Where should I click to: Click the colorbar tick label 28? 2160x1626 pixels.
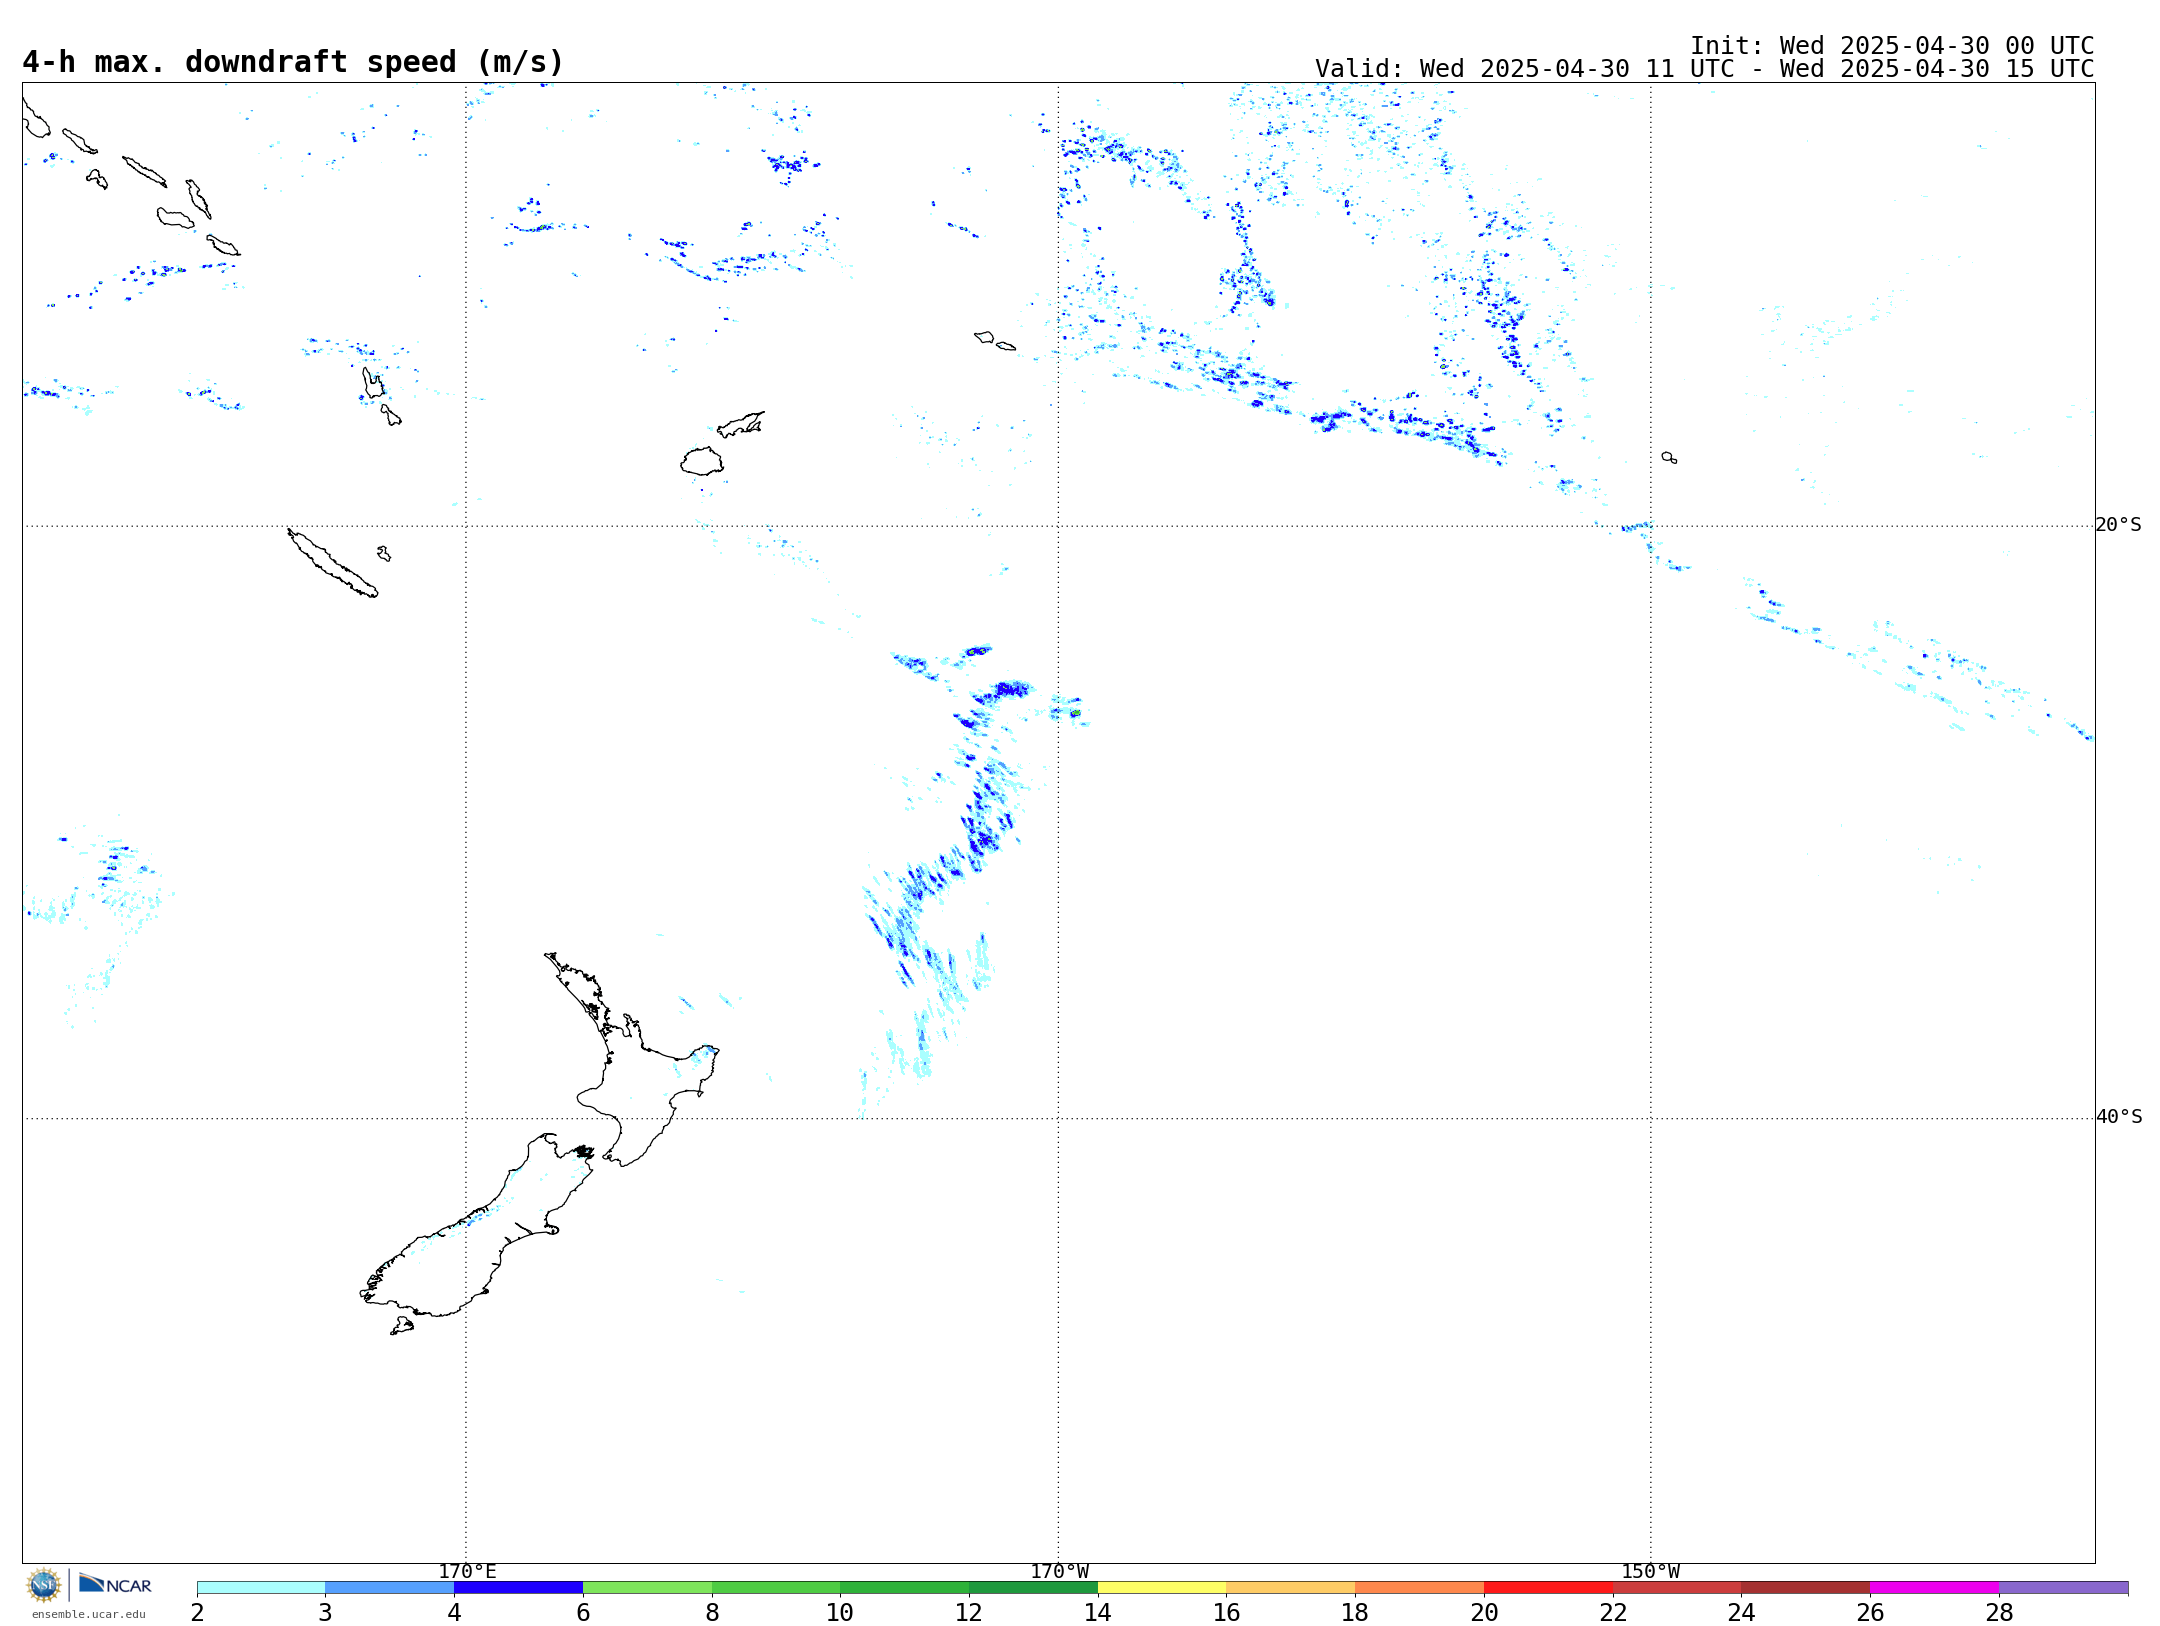tap(1999, 1612)
